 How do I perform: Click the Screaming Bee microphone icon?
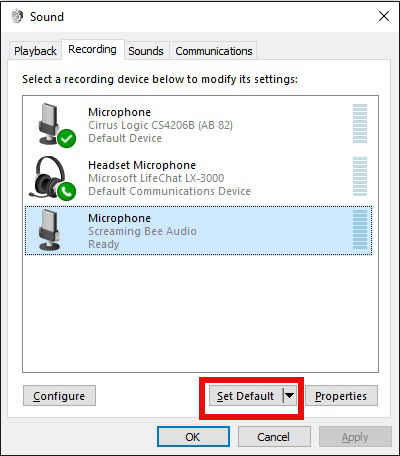(x=50, y=230)
